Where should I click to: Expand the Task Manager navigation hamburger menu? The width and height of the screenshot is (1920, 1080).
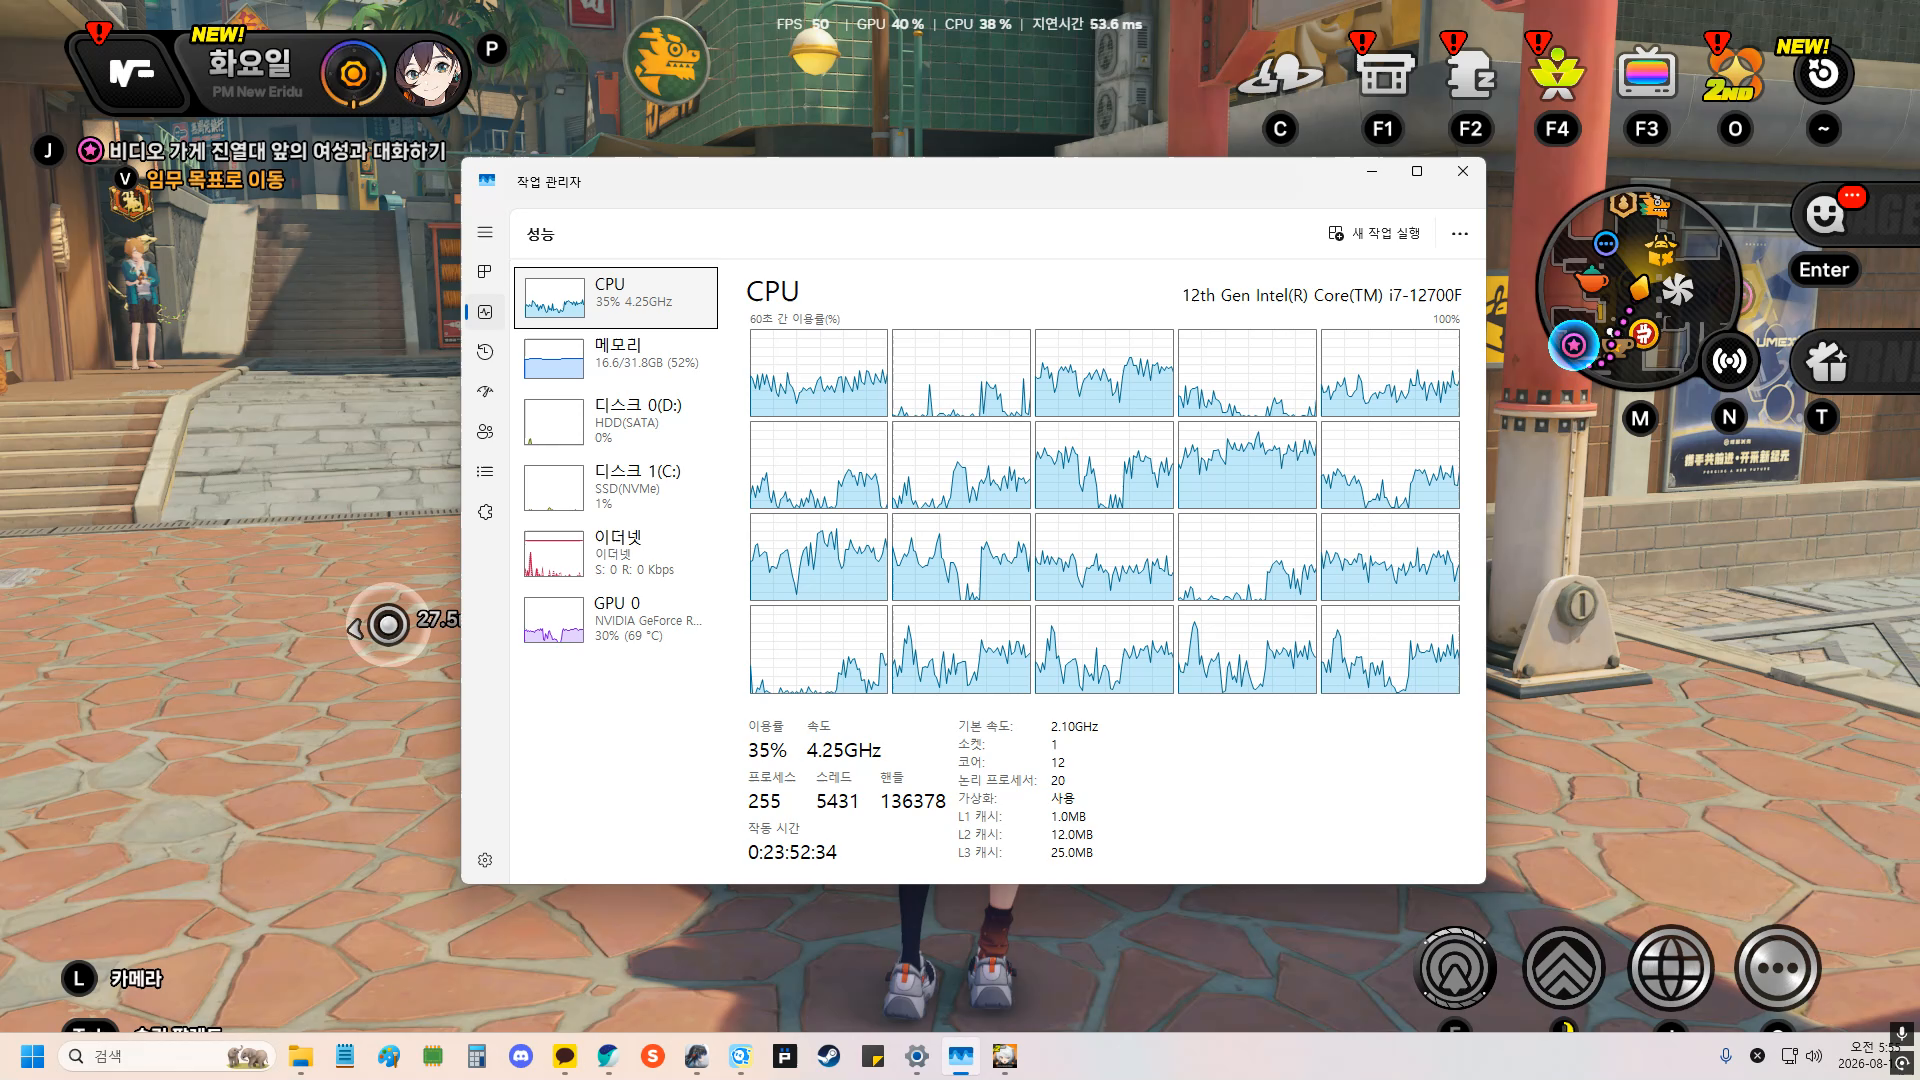click(485, 232)
